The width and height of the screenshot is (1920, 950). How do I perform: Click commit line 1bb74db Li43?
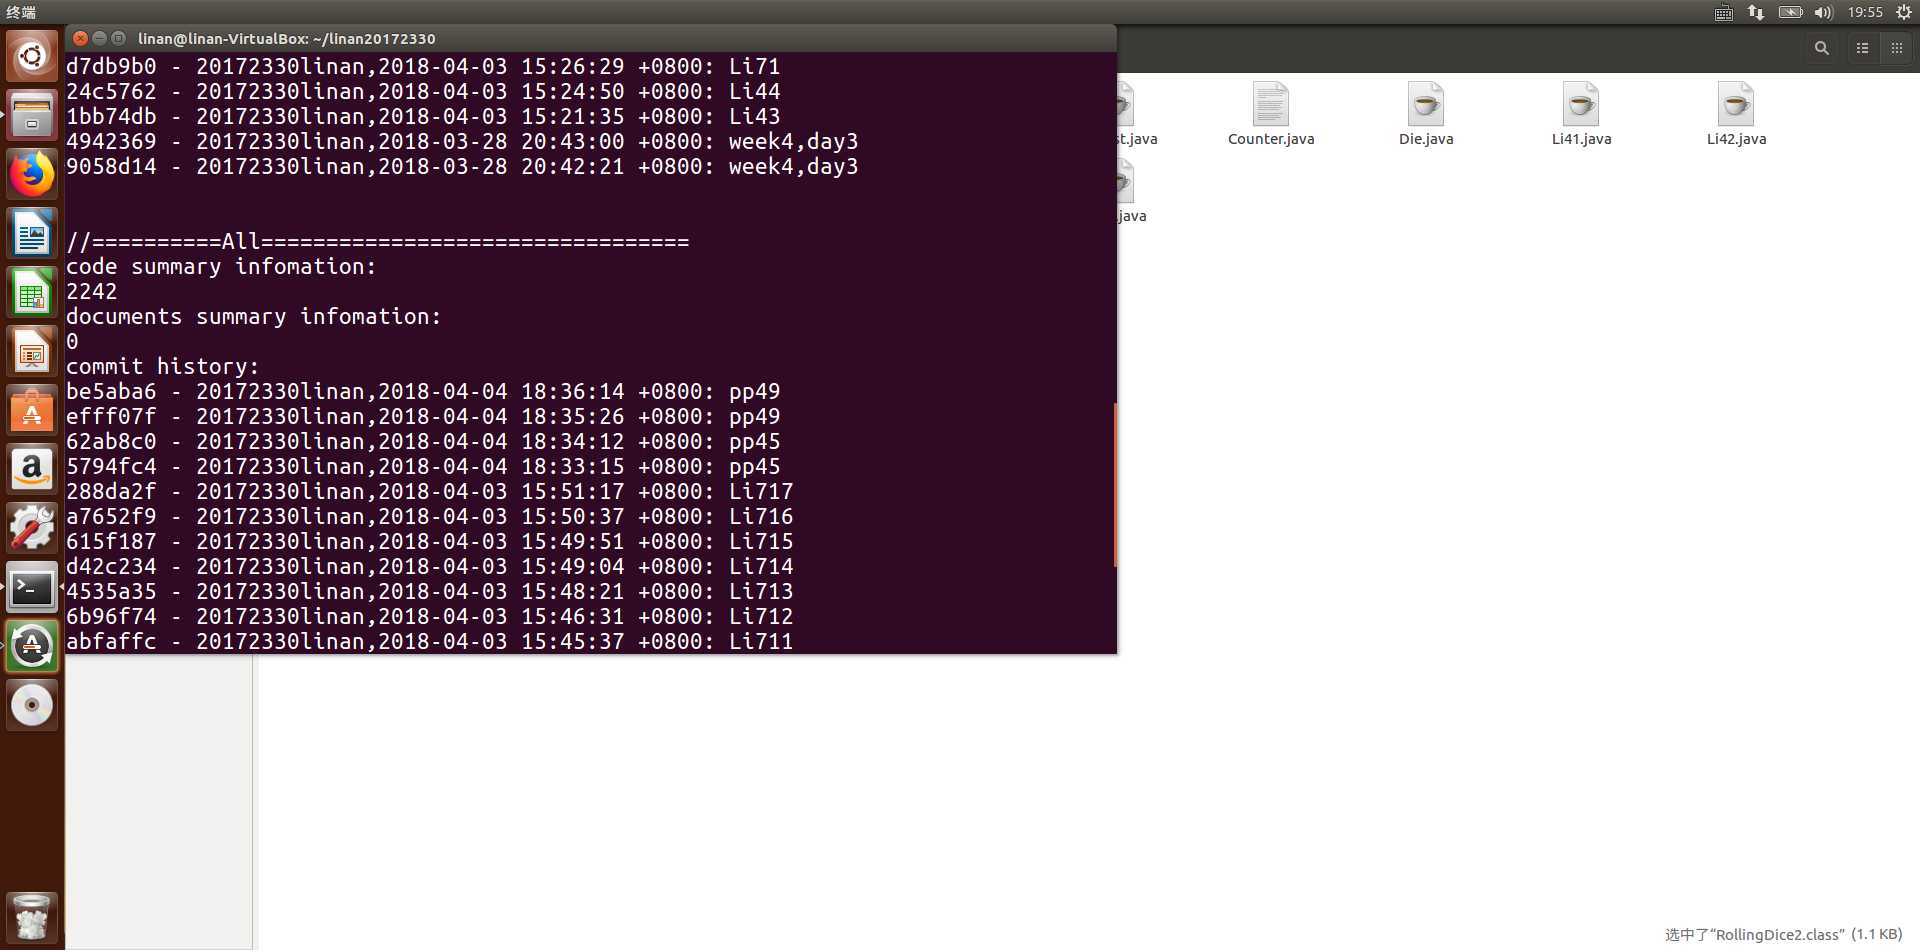[423, 116]
